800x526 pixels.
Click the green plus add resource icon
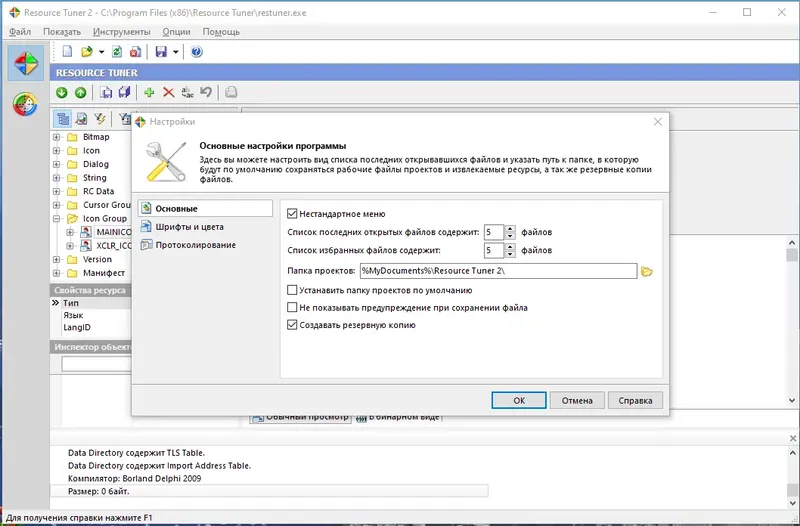tap(149, 92)
